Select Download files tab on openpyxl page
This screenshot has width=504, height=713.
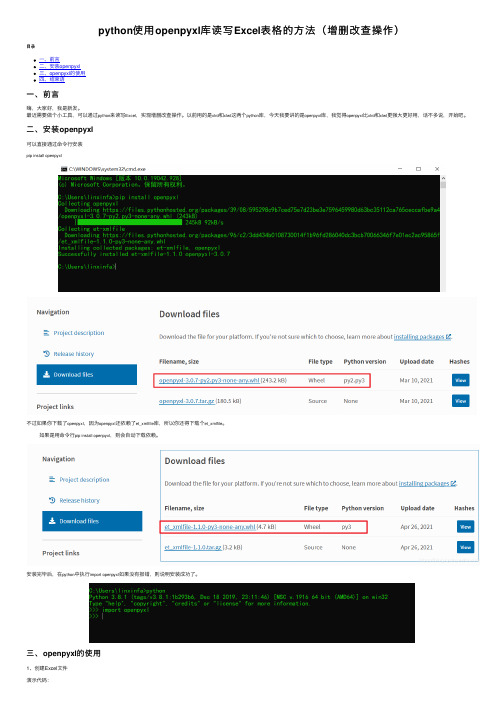tap(86, 375)
